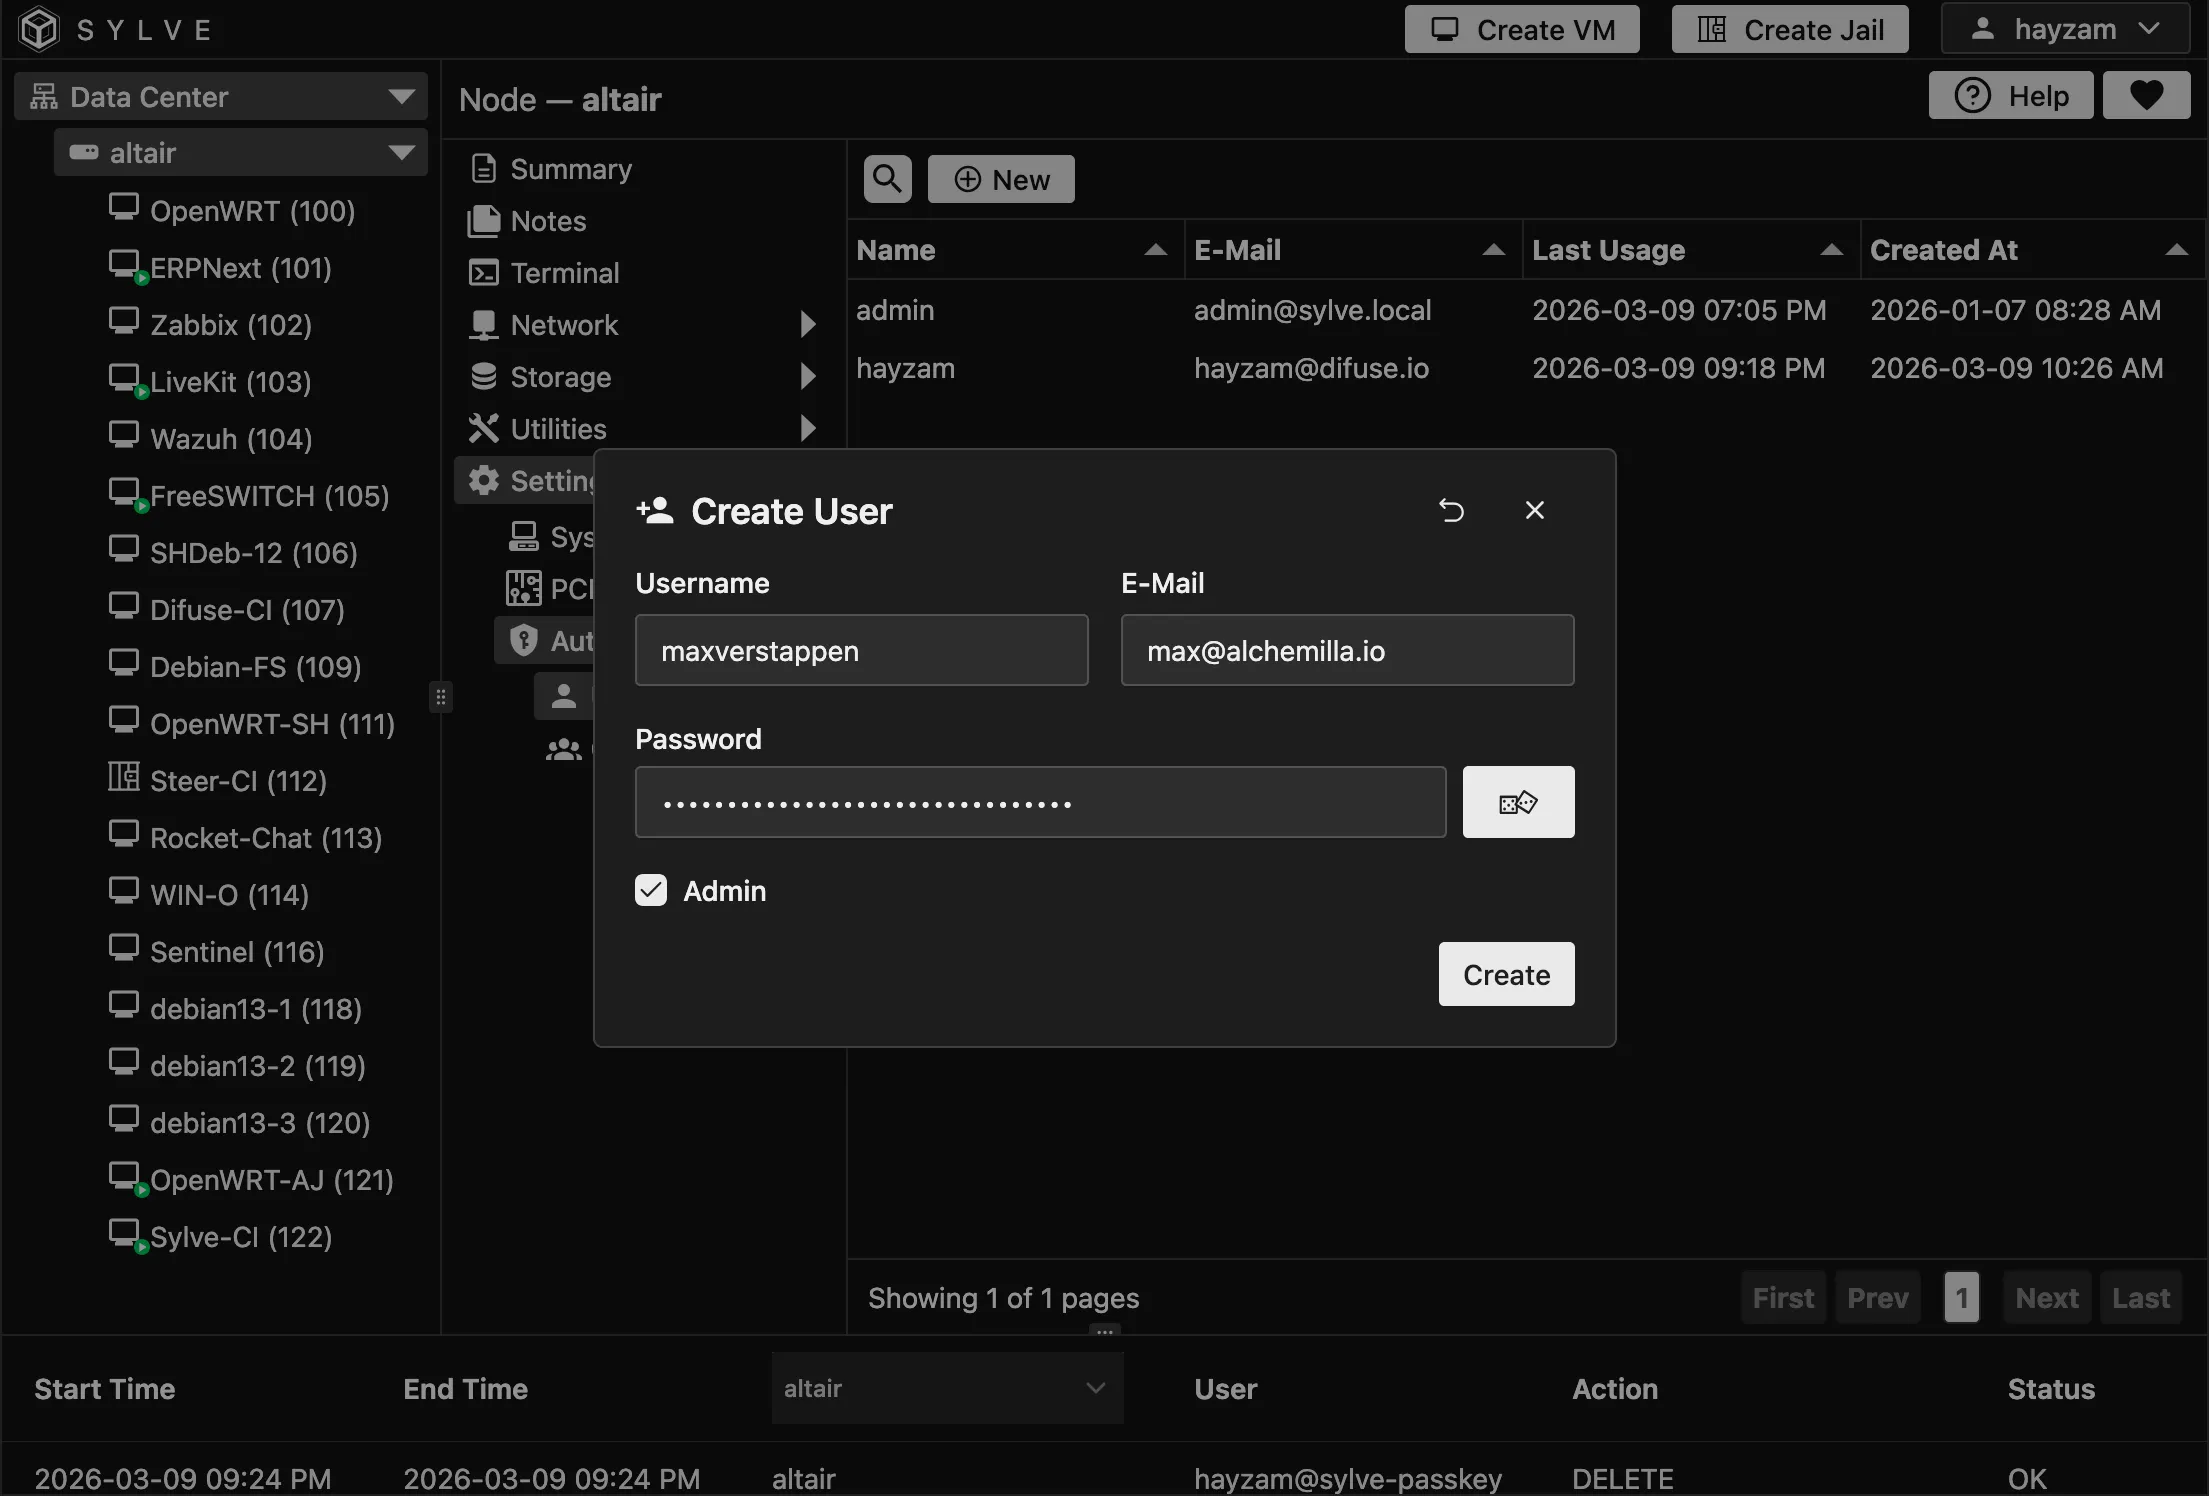Sort table by Created At arrow

[x=2176, y=250]
